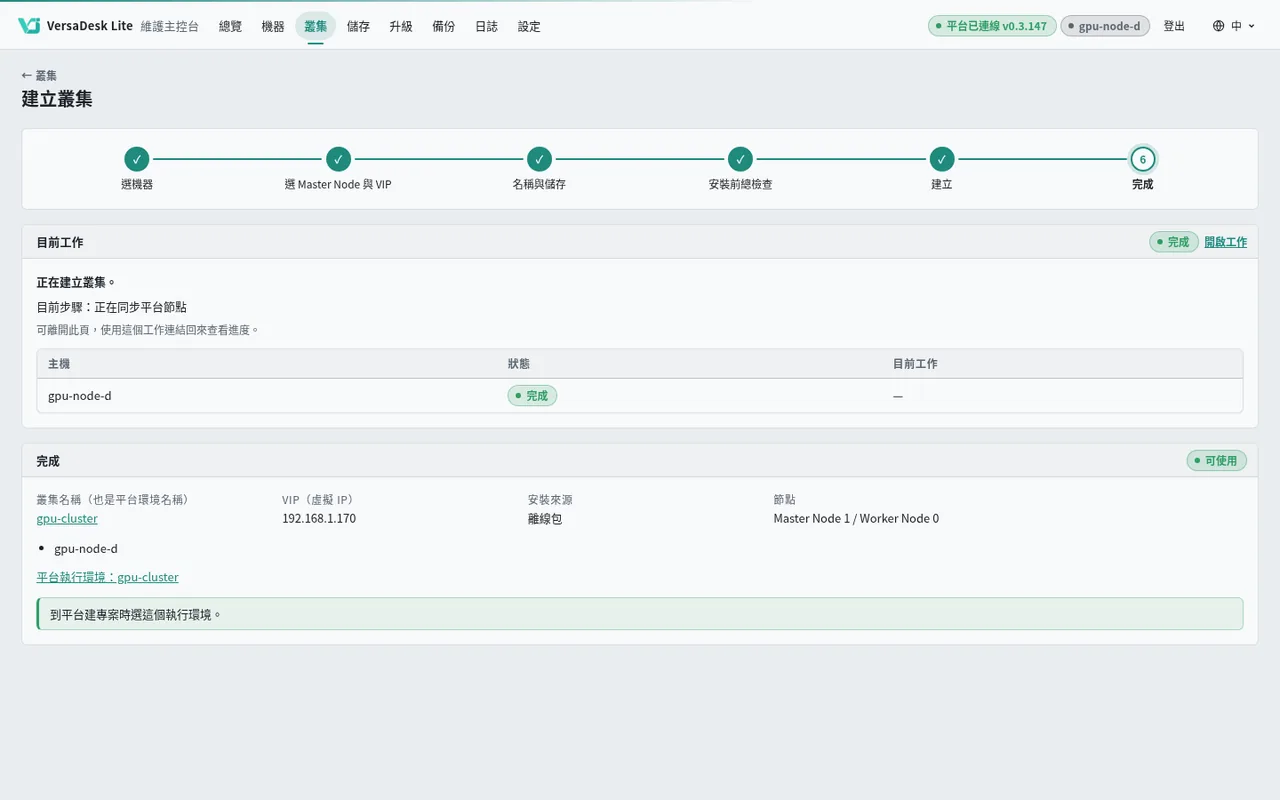
Task: Click the globe language icon
Action: click(1218, 26)
